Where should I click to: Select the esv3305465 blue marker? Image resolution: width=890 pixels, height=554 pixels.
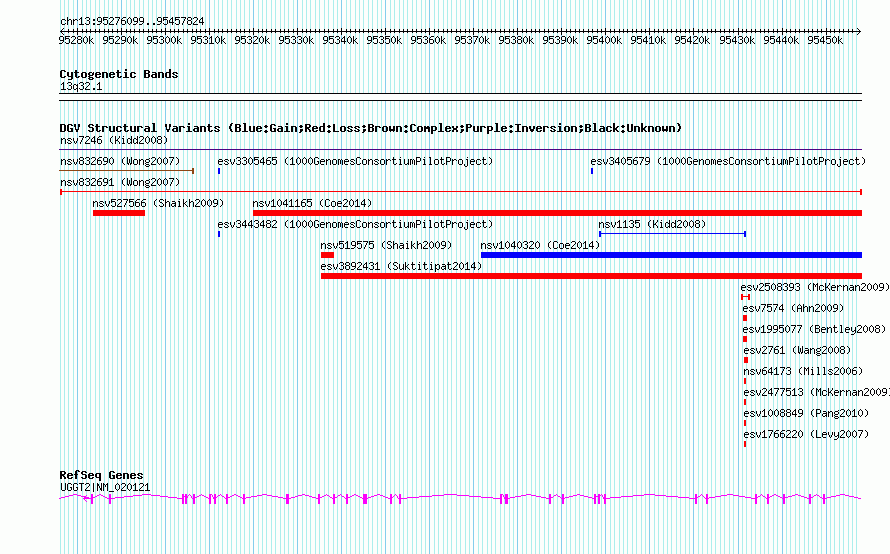click(219, 171)
